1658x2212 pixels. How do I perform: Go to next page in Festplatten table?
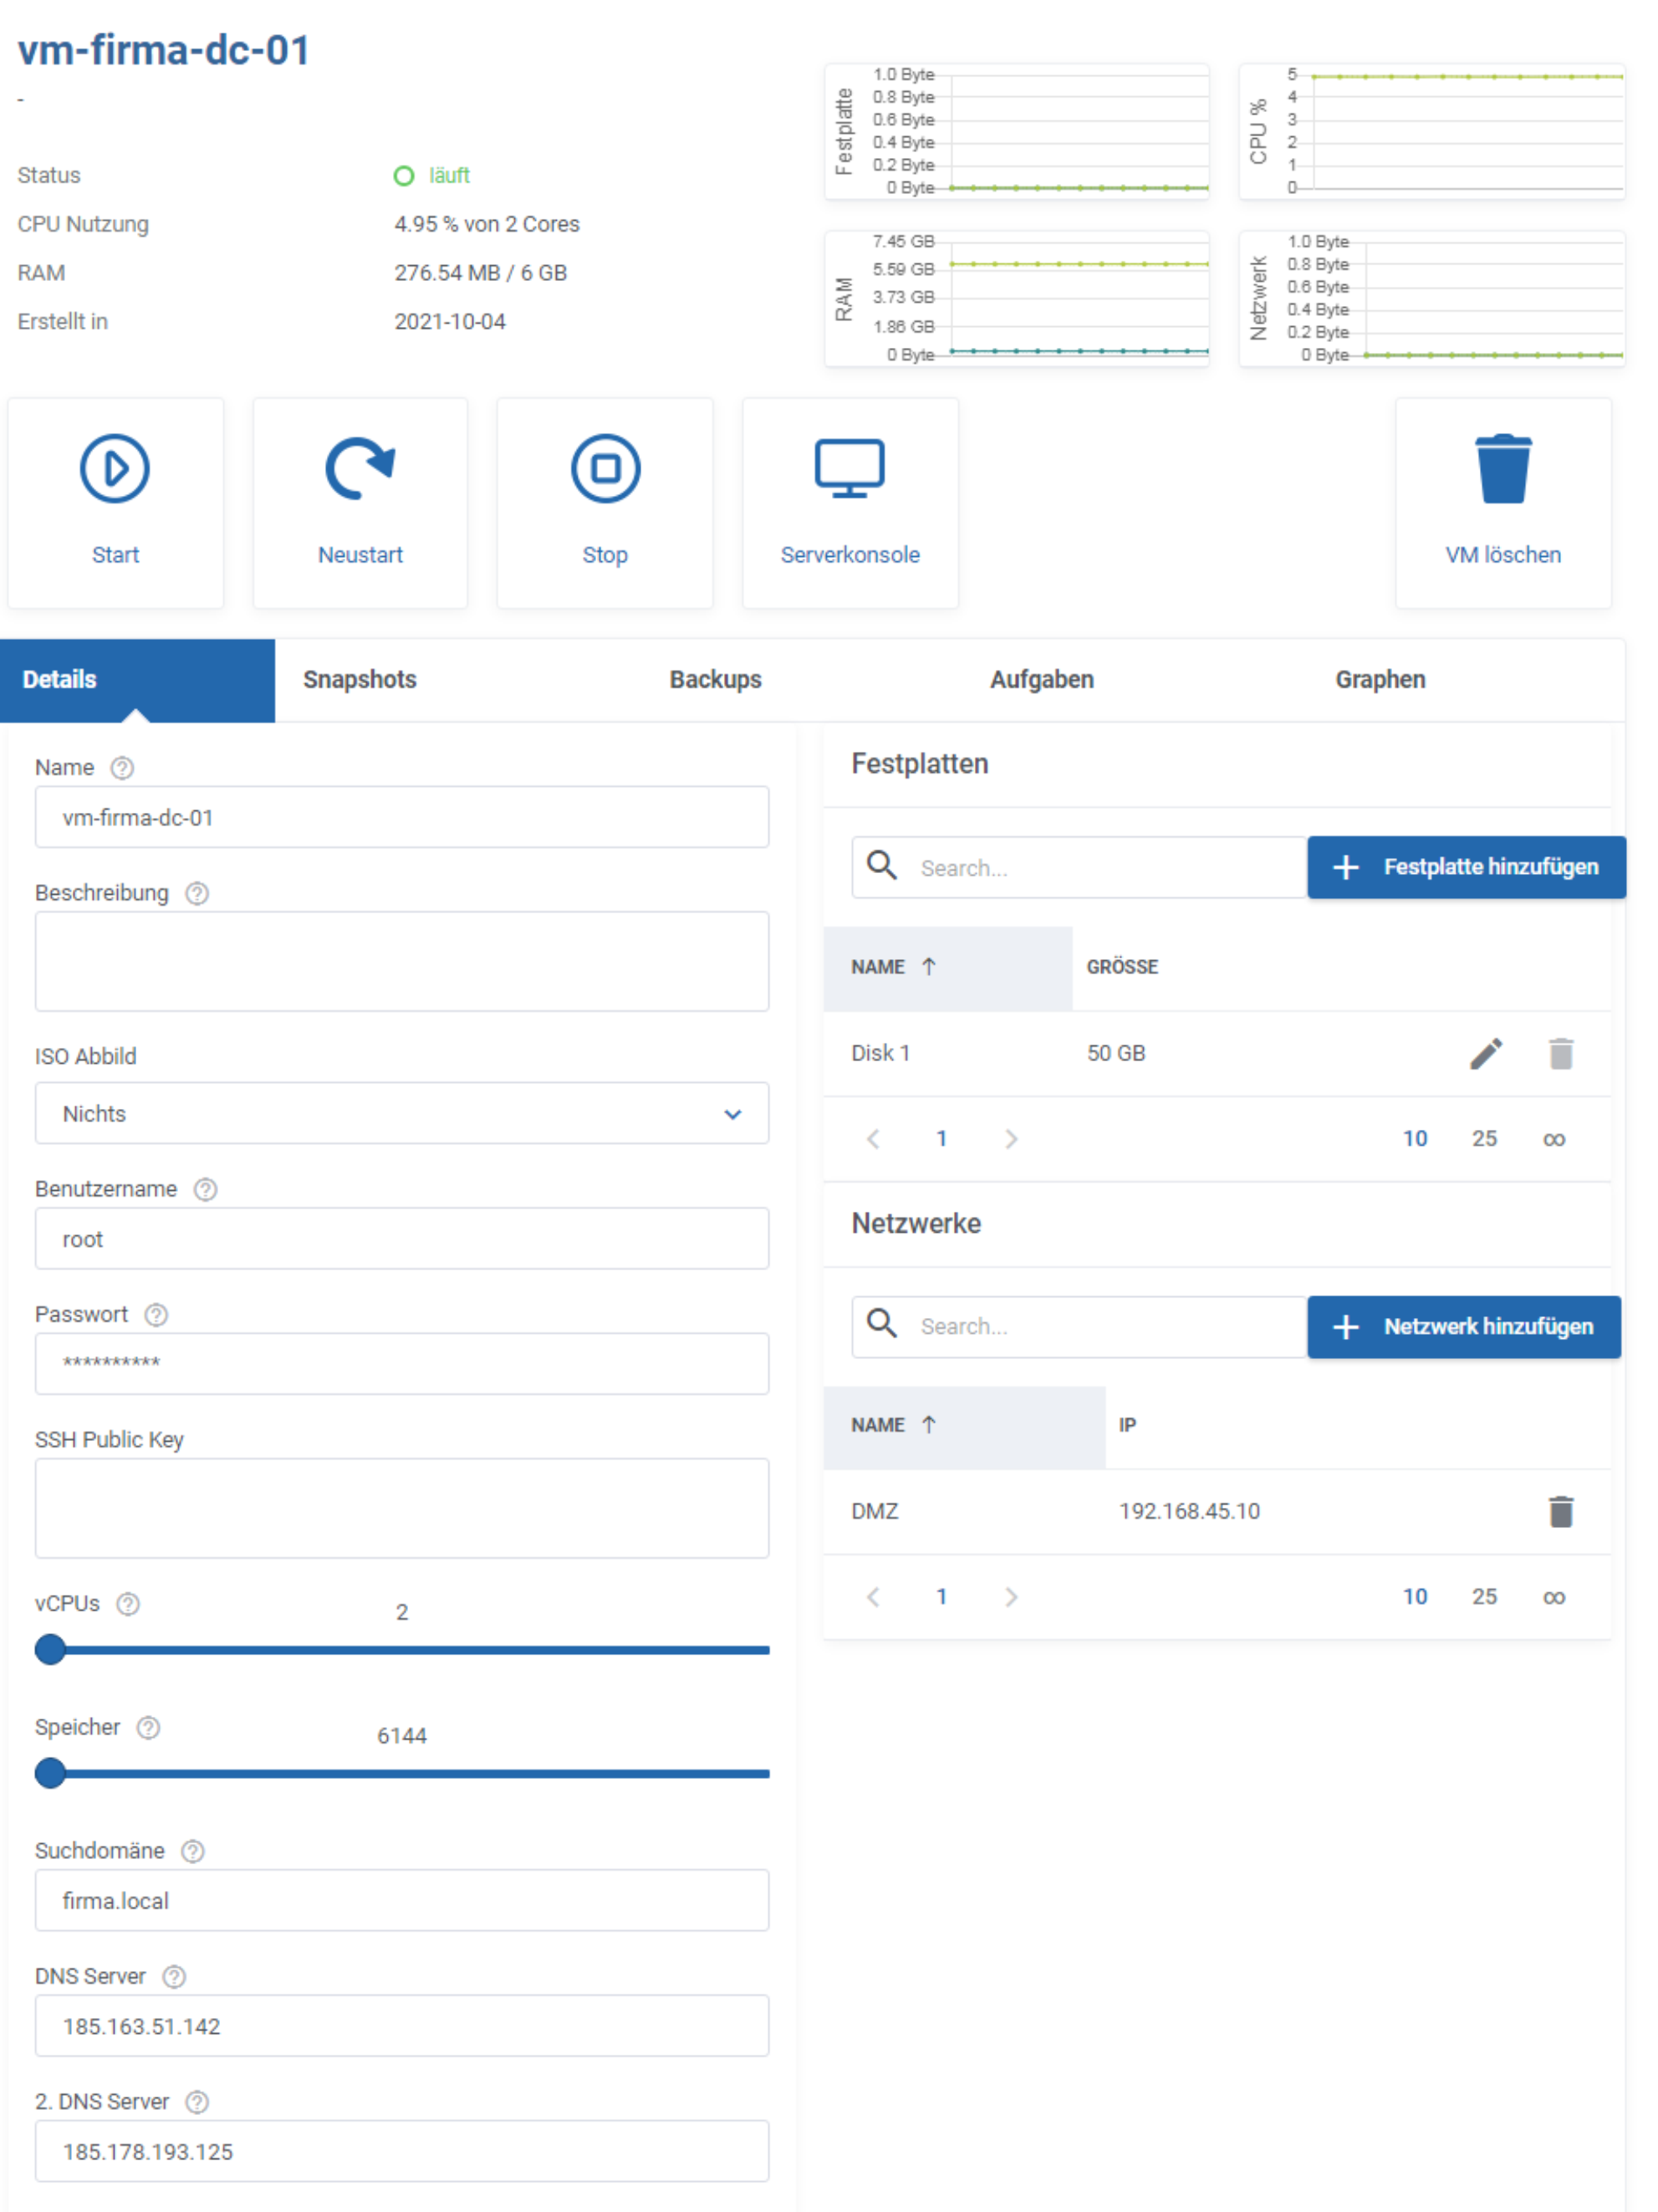coord(1010,1139)
